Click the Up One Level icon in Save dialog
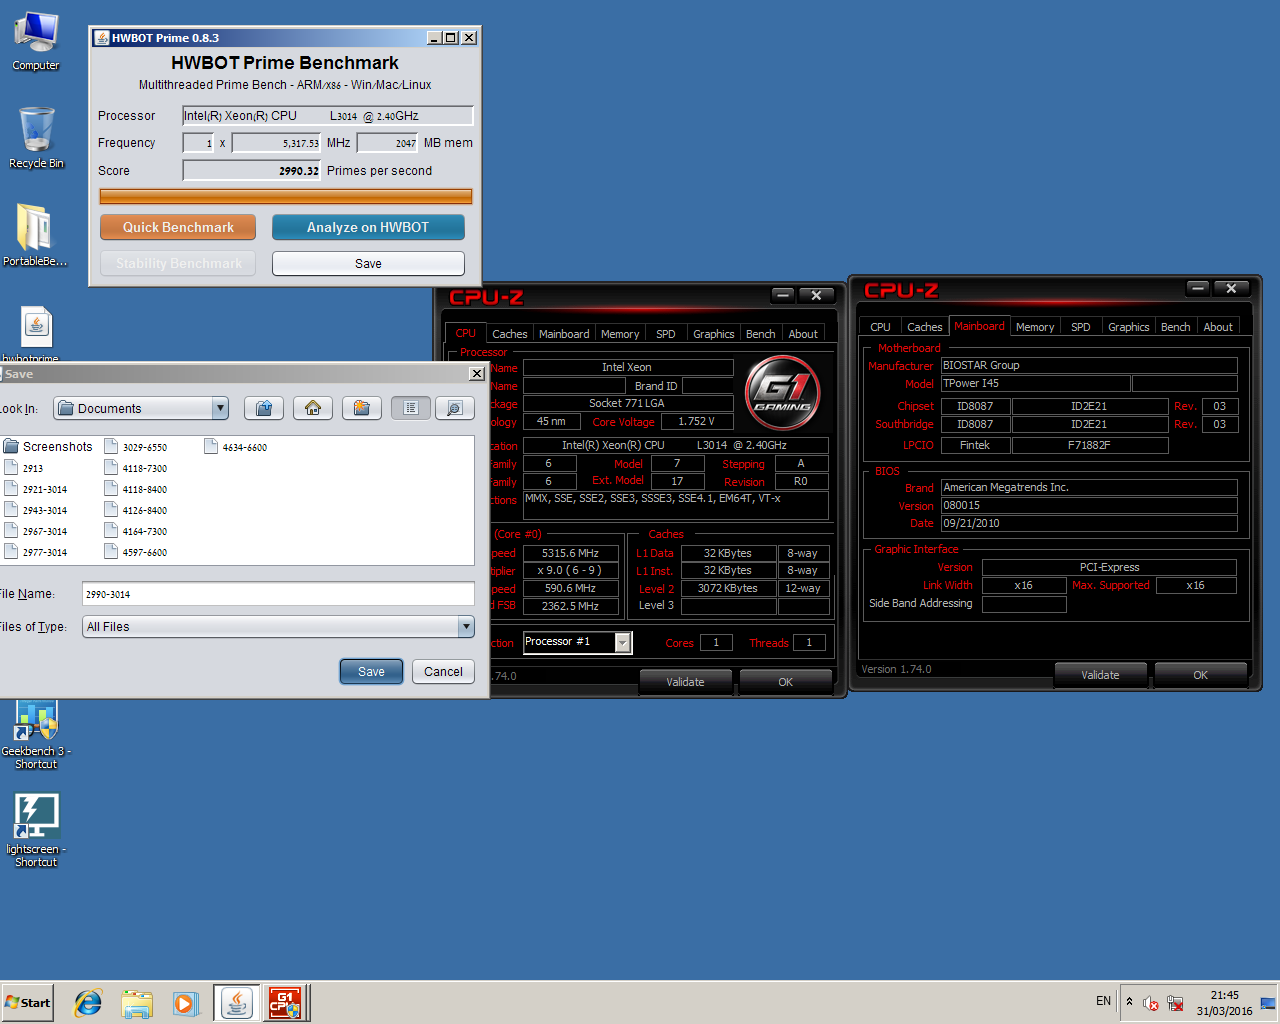The width and height of the screenshot is (1280, 1024). 264,408
